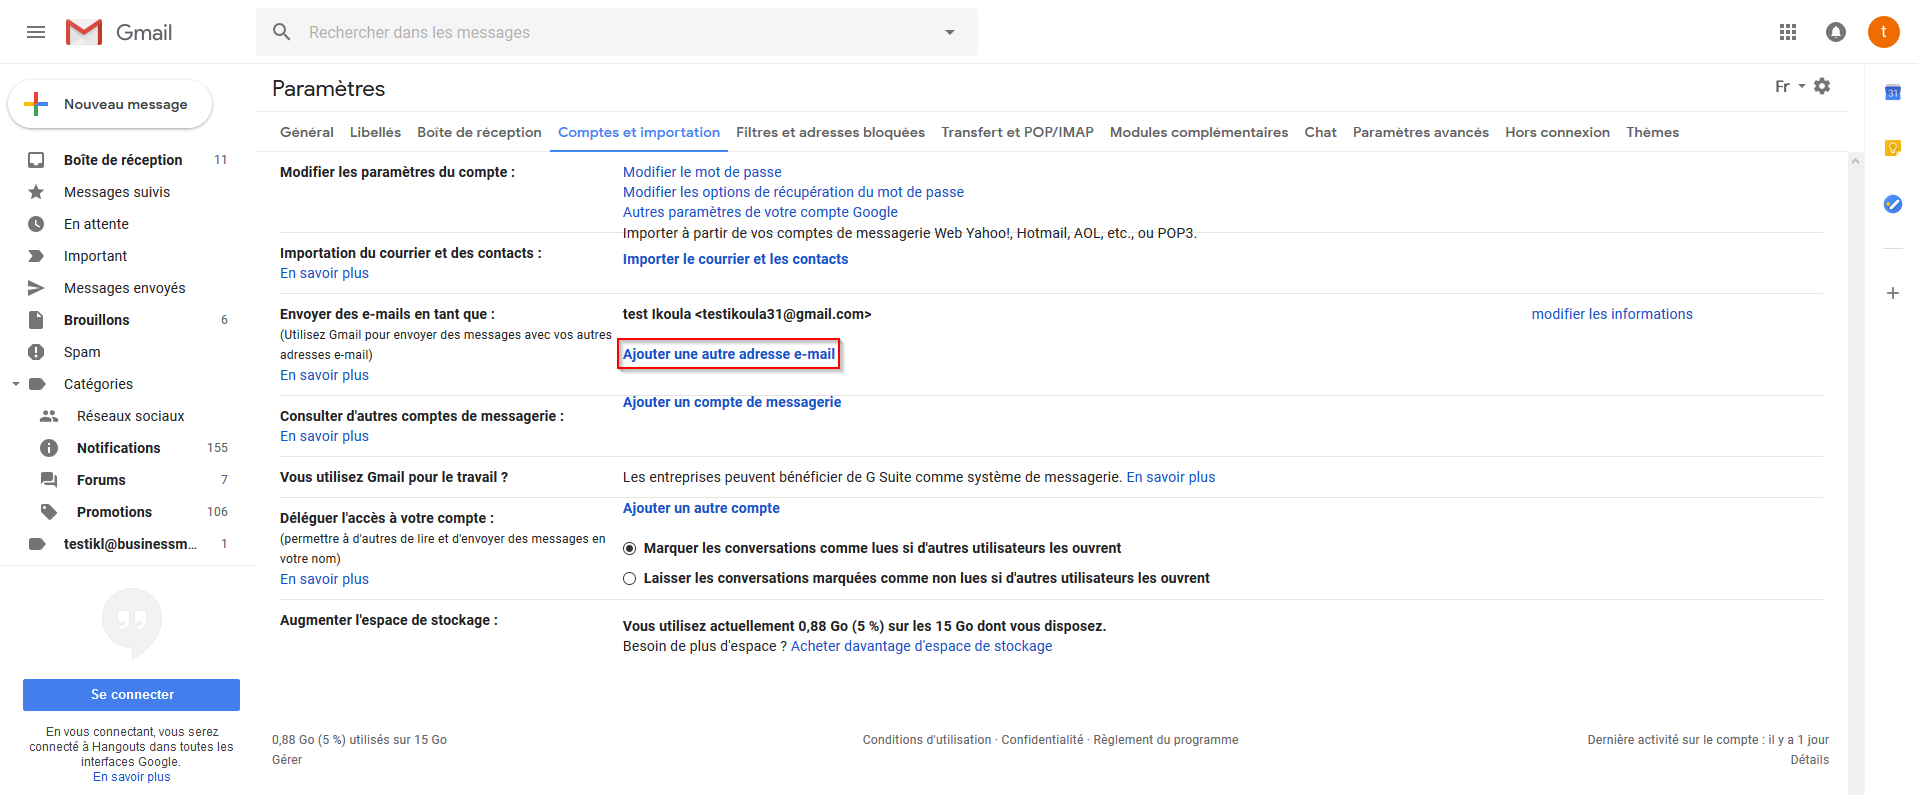Open the Fr input language dropdown
Viewport: 1918px width, 795px height.
click(x=1790, y=86)
